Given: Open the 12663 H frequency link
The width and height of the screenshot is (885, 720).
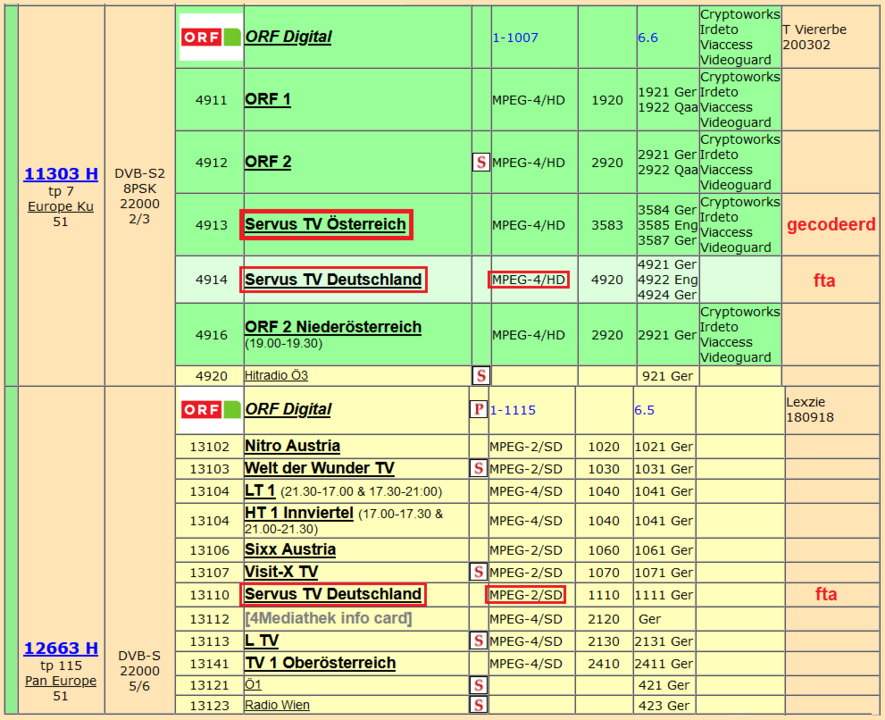Looking at the screenshot, I should click(61, 648).
